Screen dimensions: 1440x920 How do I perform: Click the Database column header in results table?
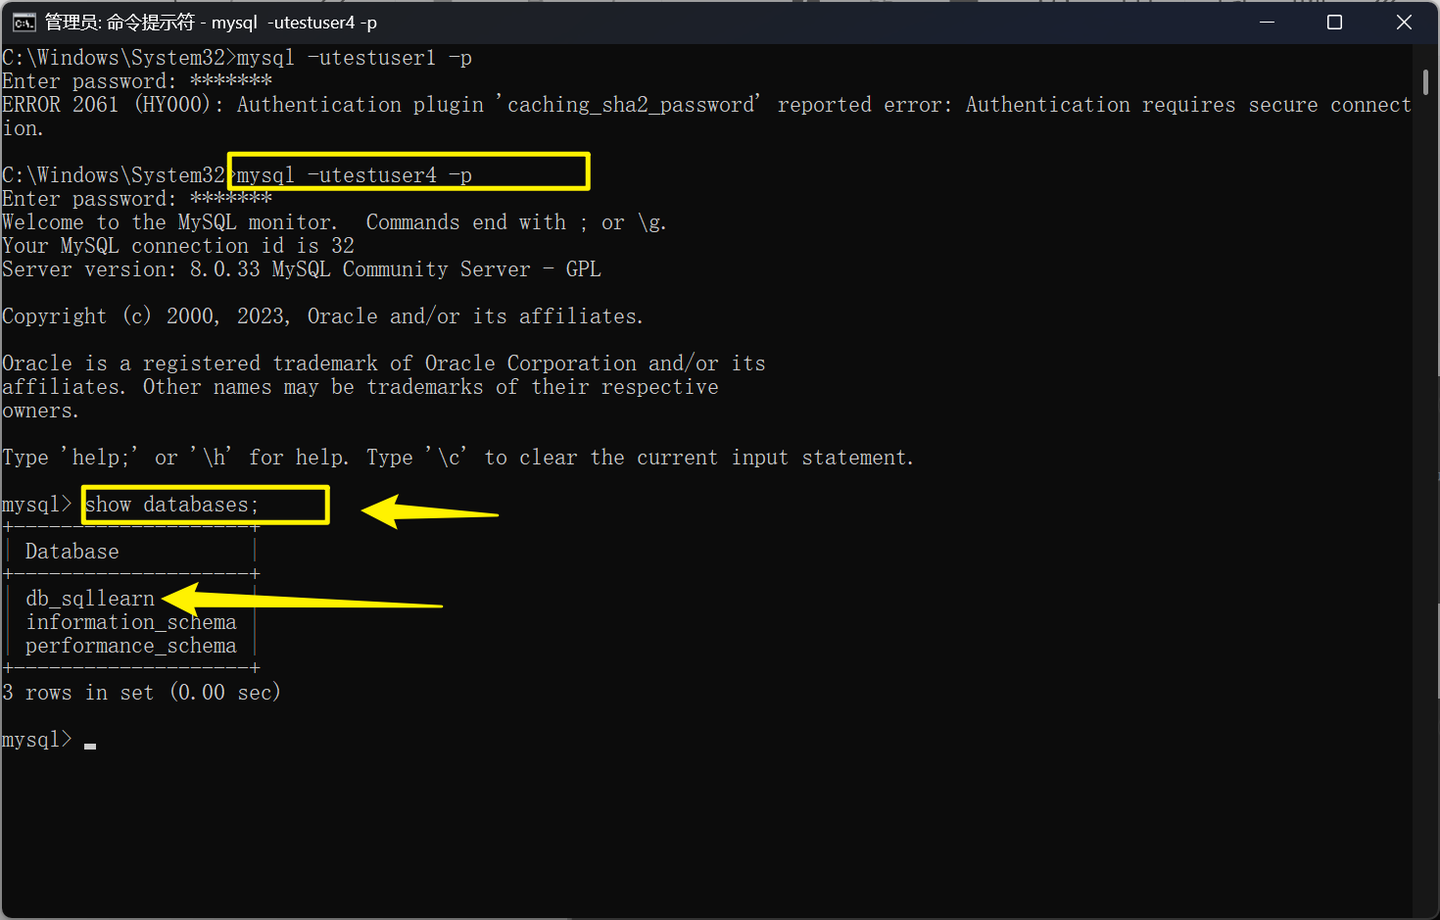click(x=71, y=550)
